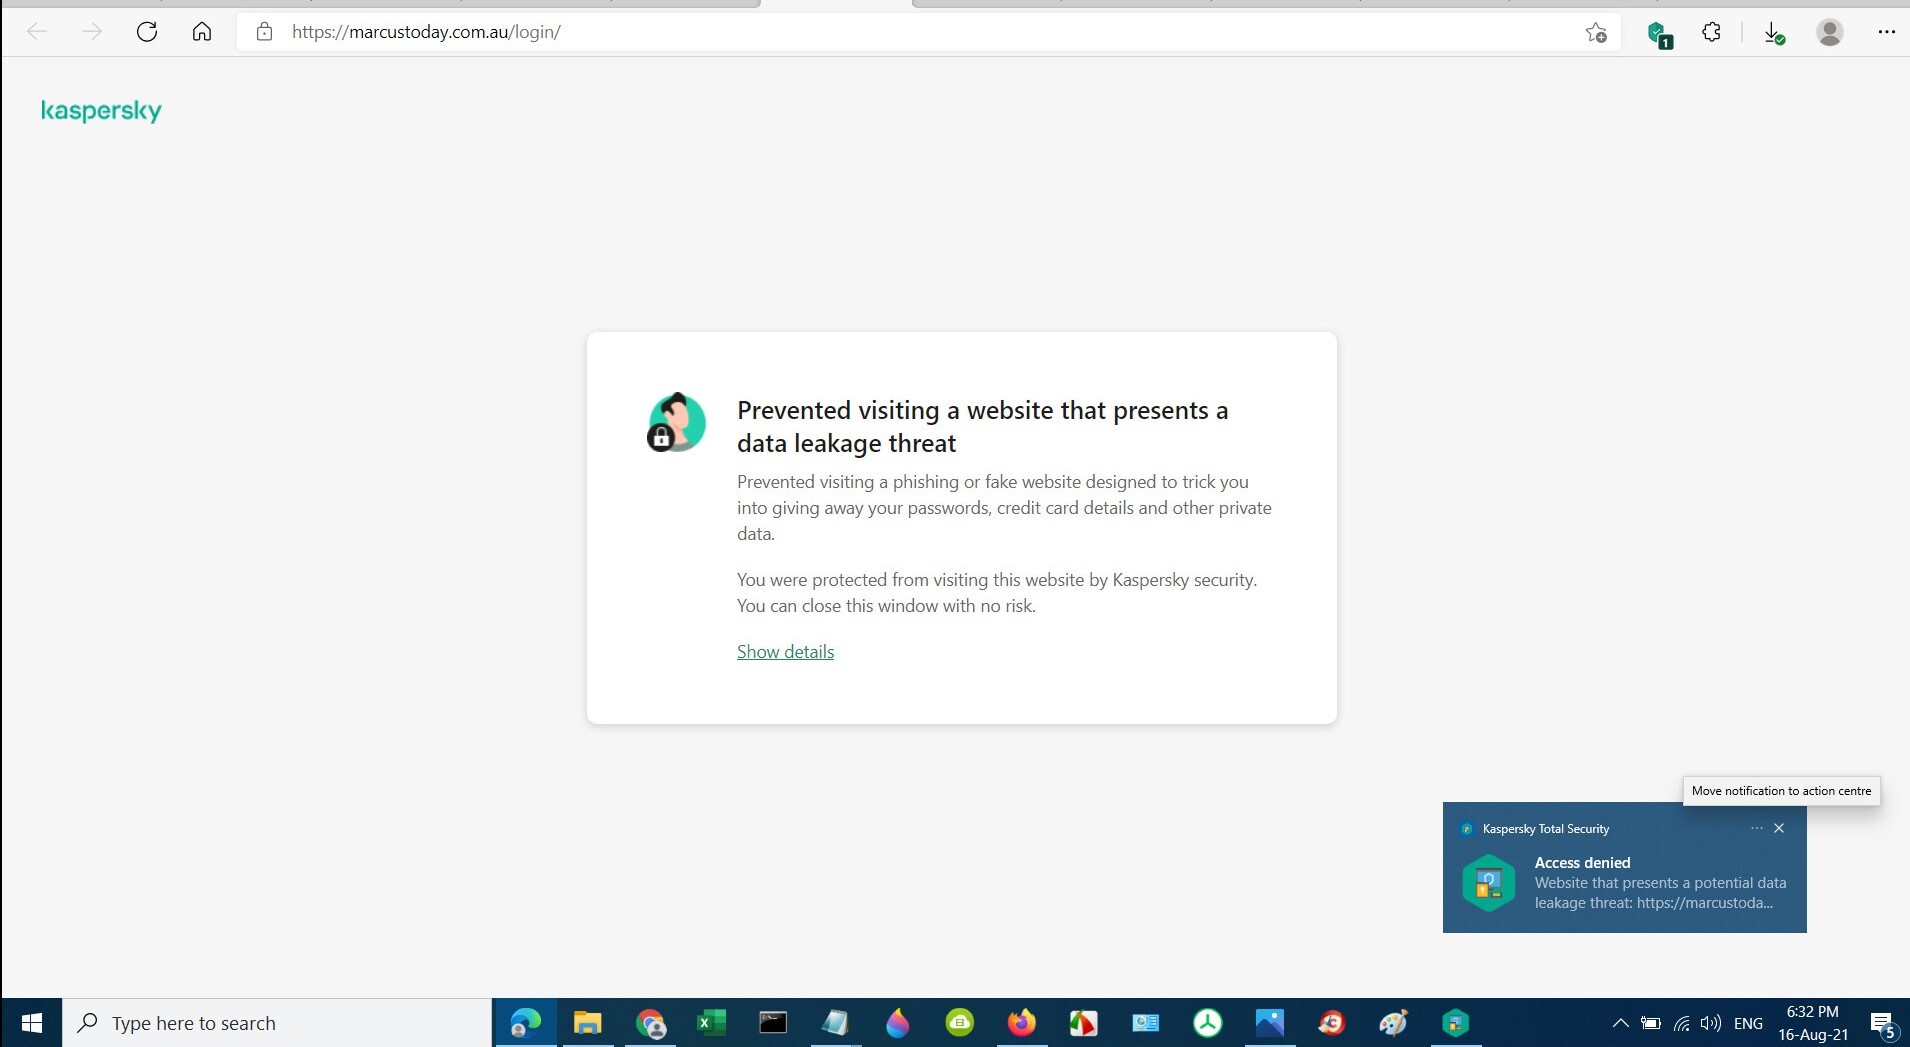Open the Kaspersky Protection extension icon
1910x1047 pixels.
pyautogui.click(x=1659, y=34)
